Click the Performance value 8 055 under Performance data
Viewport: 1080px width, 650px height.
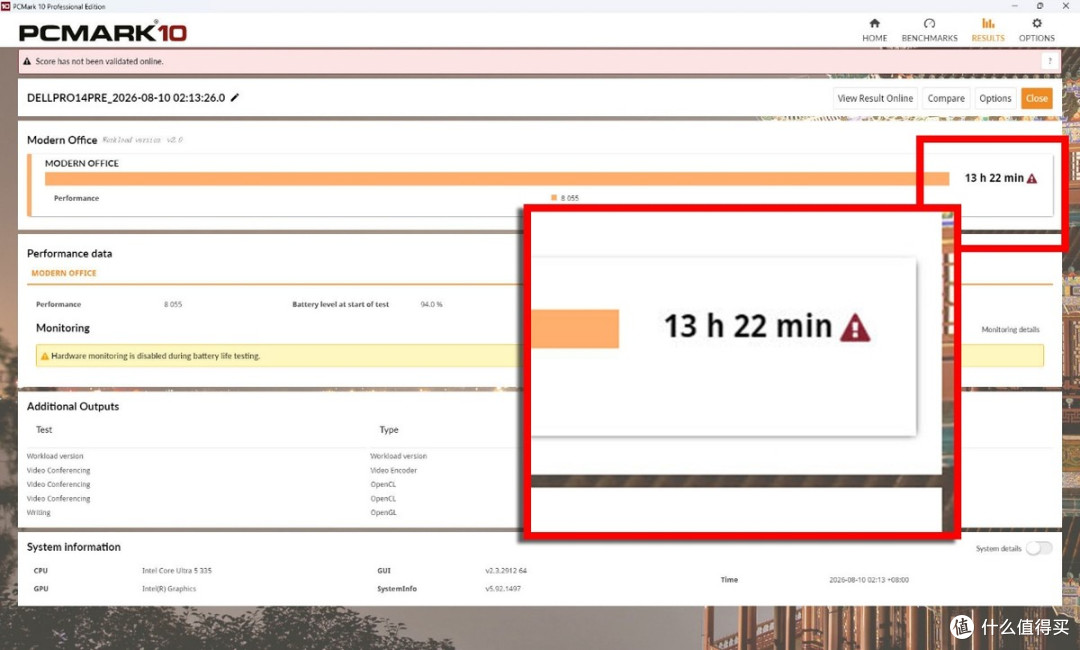coord(173,304)
